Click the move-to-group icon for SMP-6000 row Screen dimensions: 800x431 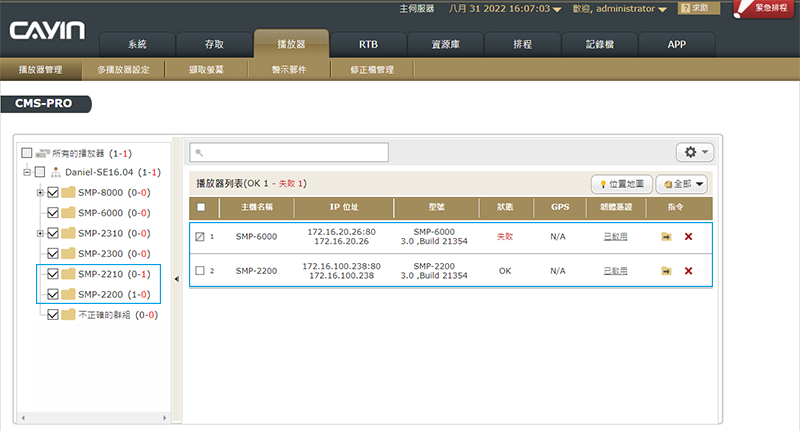click(x=666, y=237)
